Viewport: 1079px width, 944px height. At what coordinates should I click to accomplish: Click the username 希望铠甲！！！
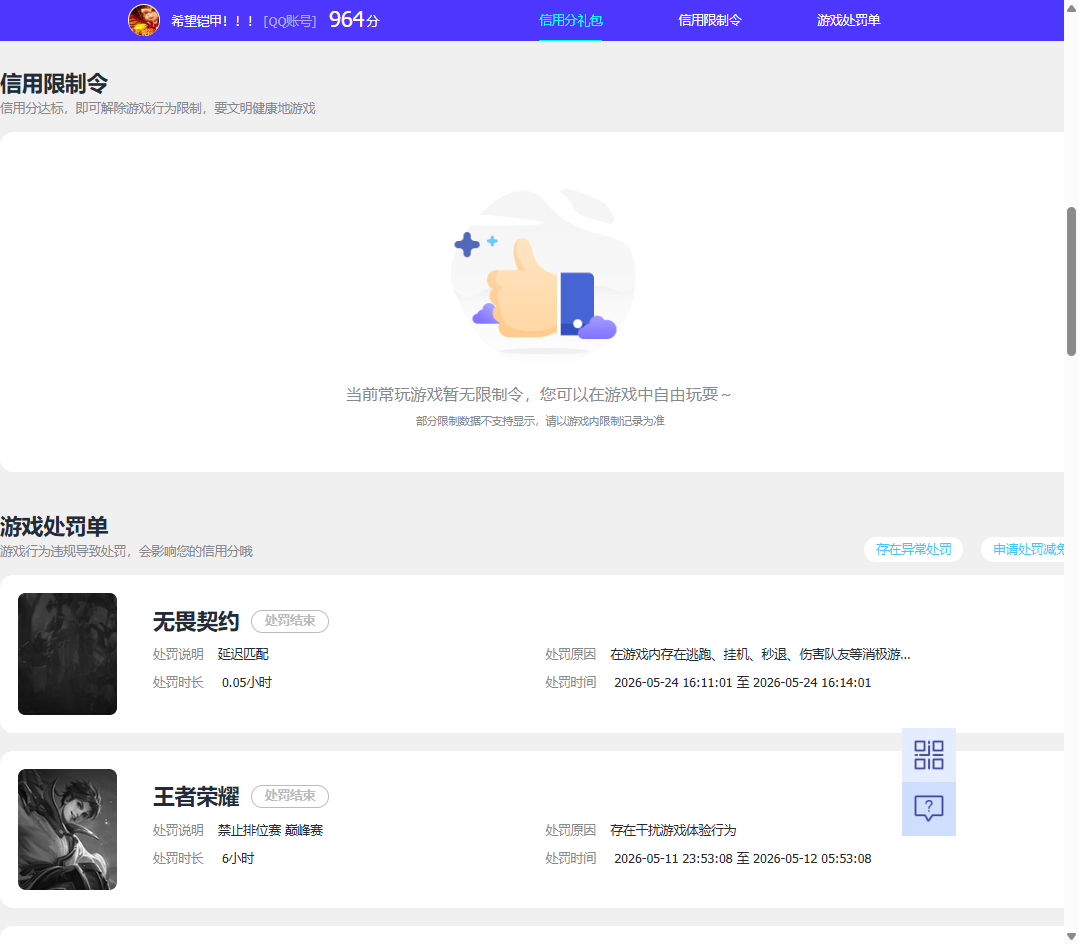(213, 21)
